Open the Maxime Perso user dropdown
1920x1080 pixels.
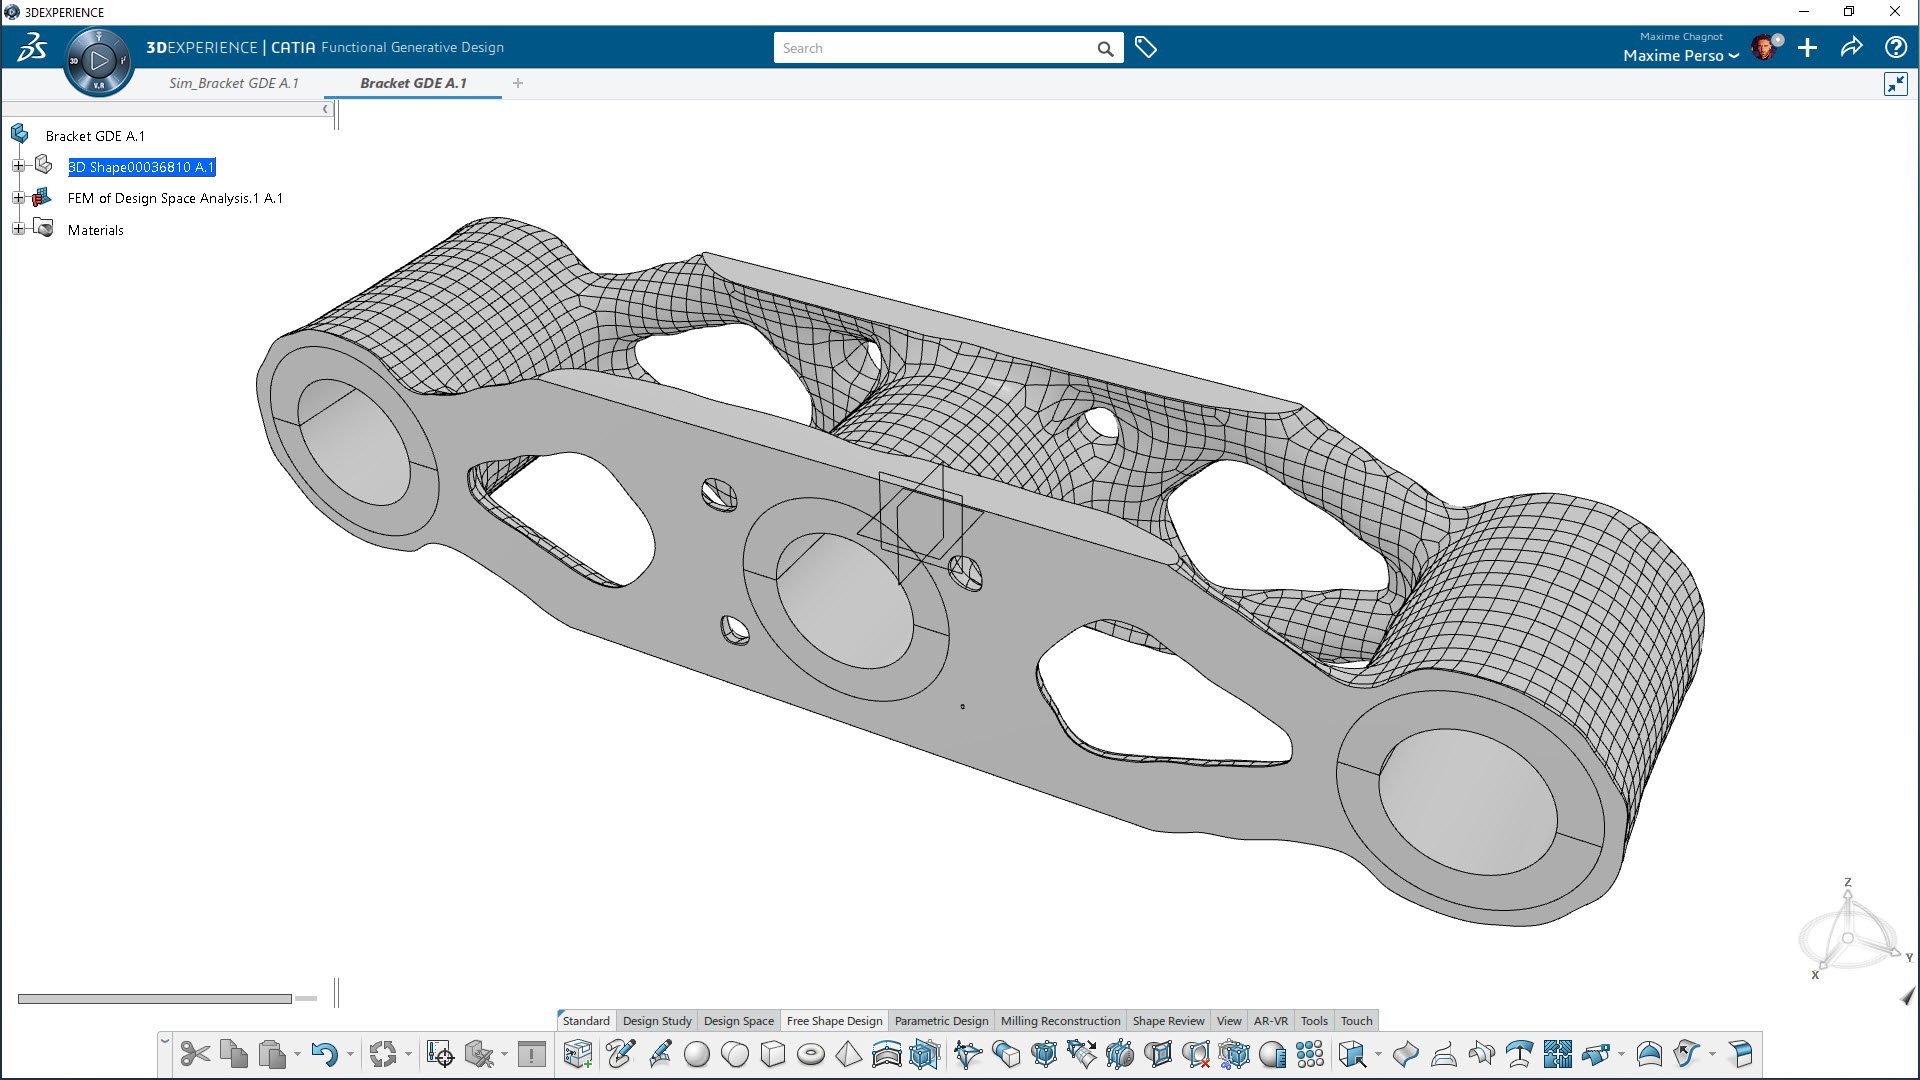pyautogui.click(x=1681, y=56)
